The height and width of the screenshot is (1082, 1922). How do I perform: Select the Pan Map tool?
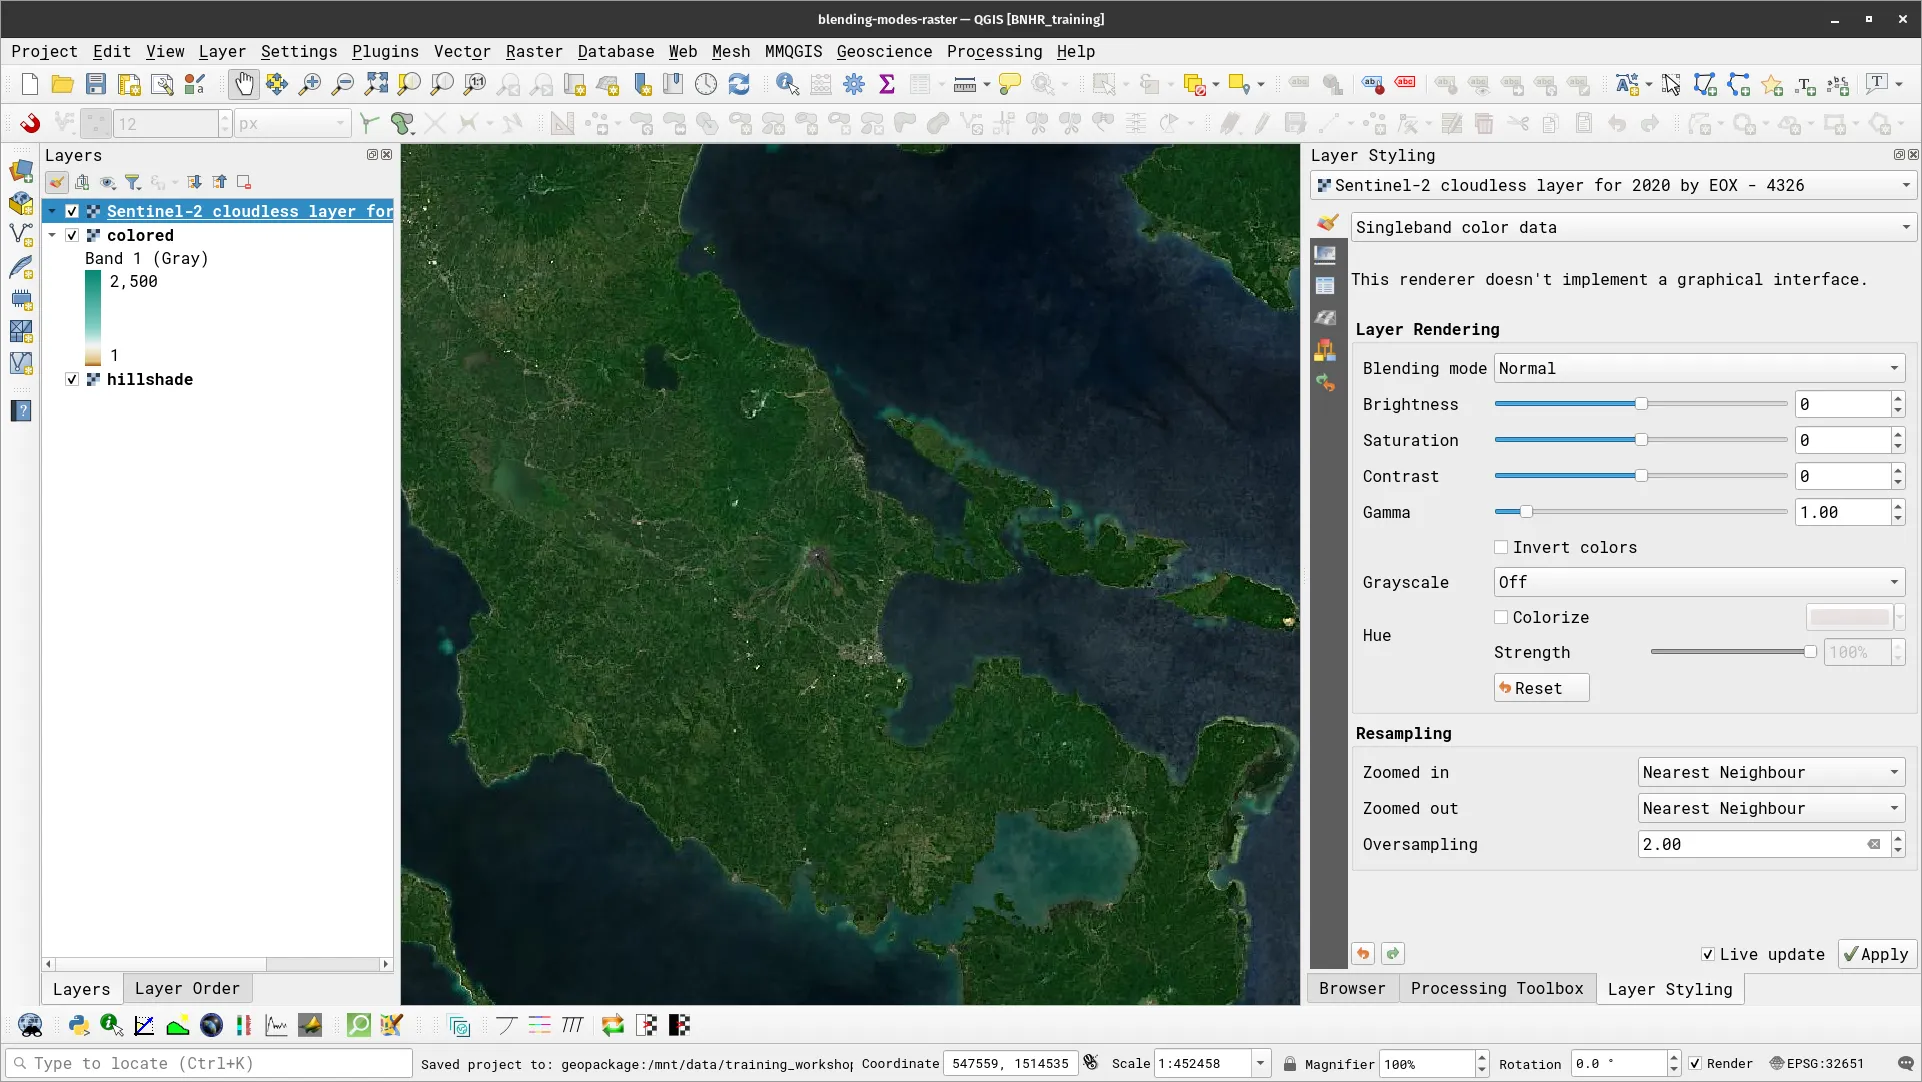(x=244, y=84)
